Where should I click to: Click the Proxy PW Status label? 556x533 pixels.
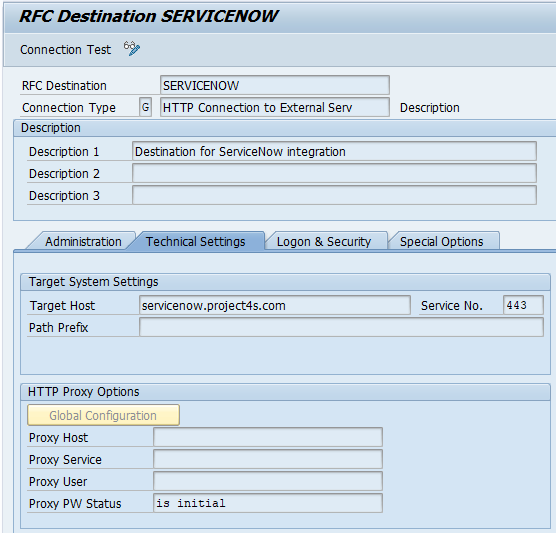click(75, 504)
